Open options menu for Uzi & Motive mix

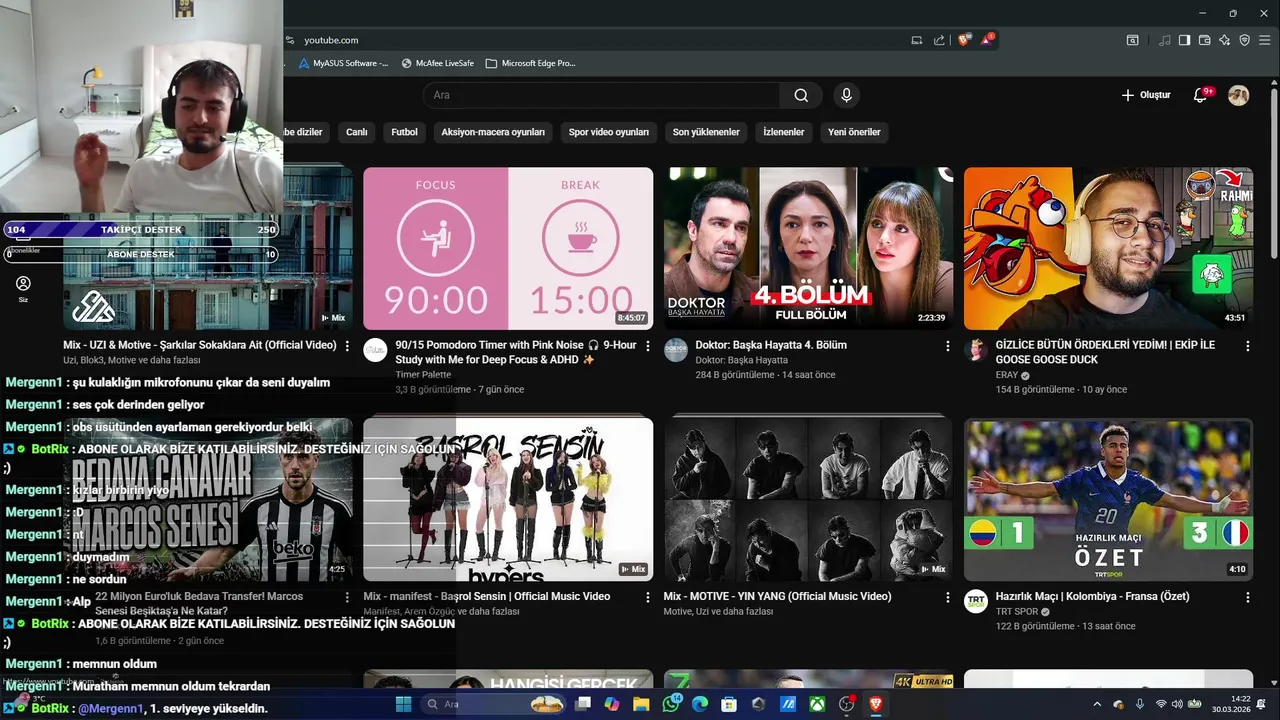(x=347, y=346)
